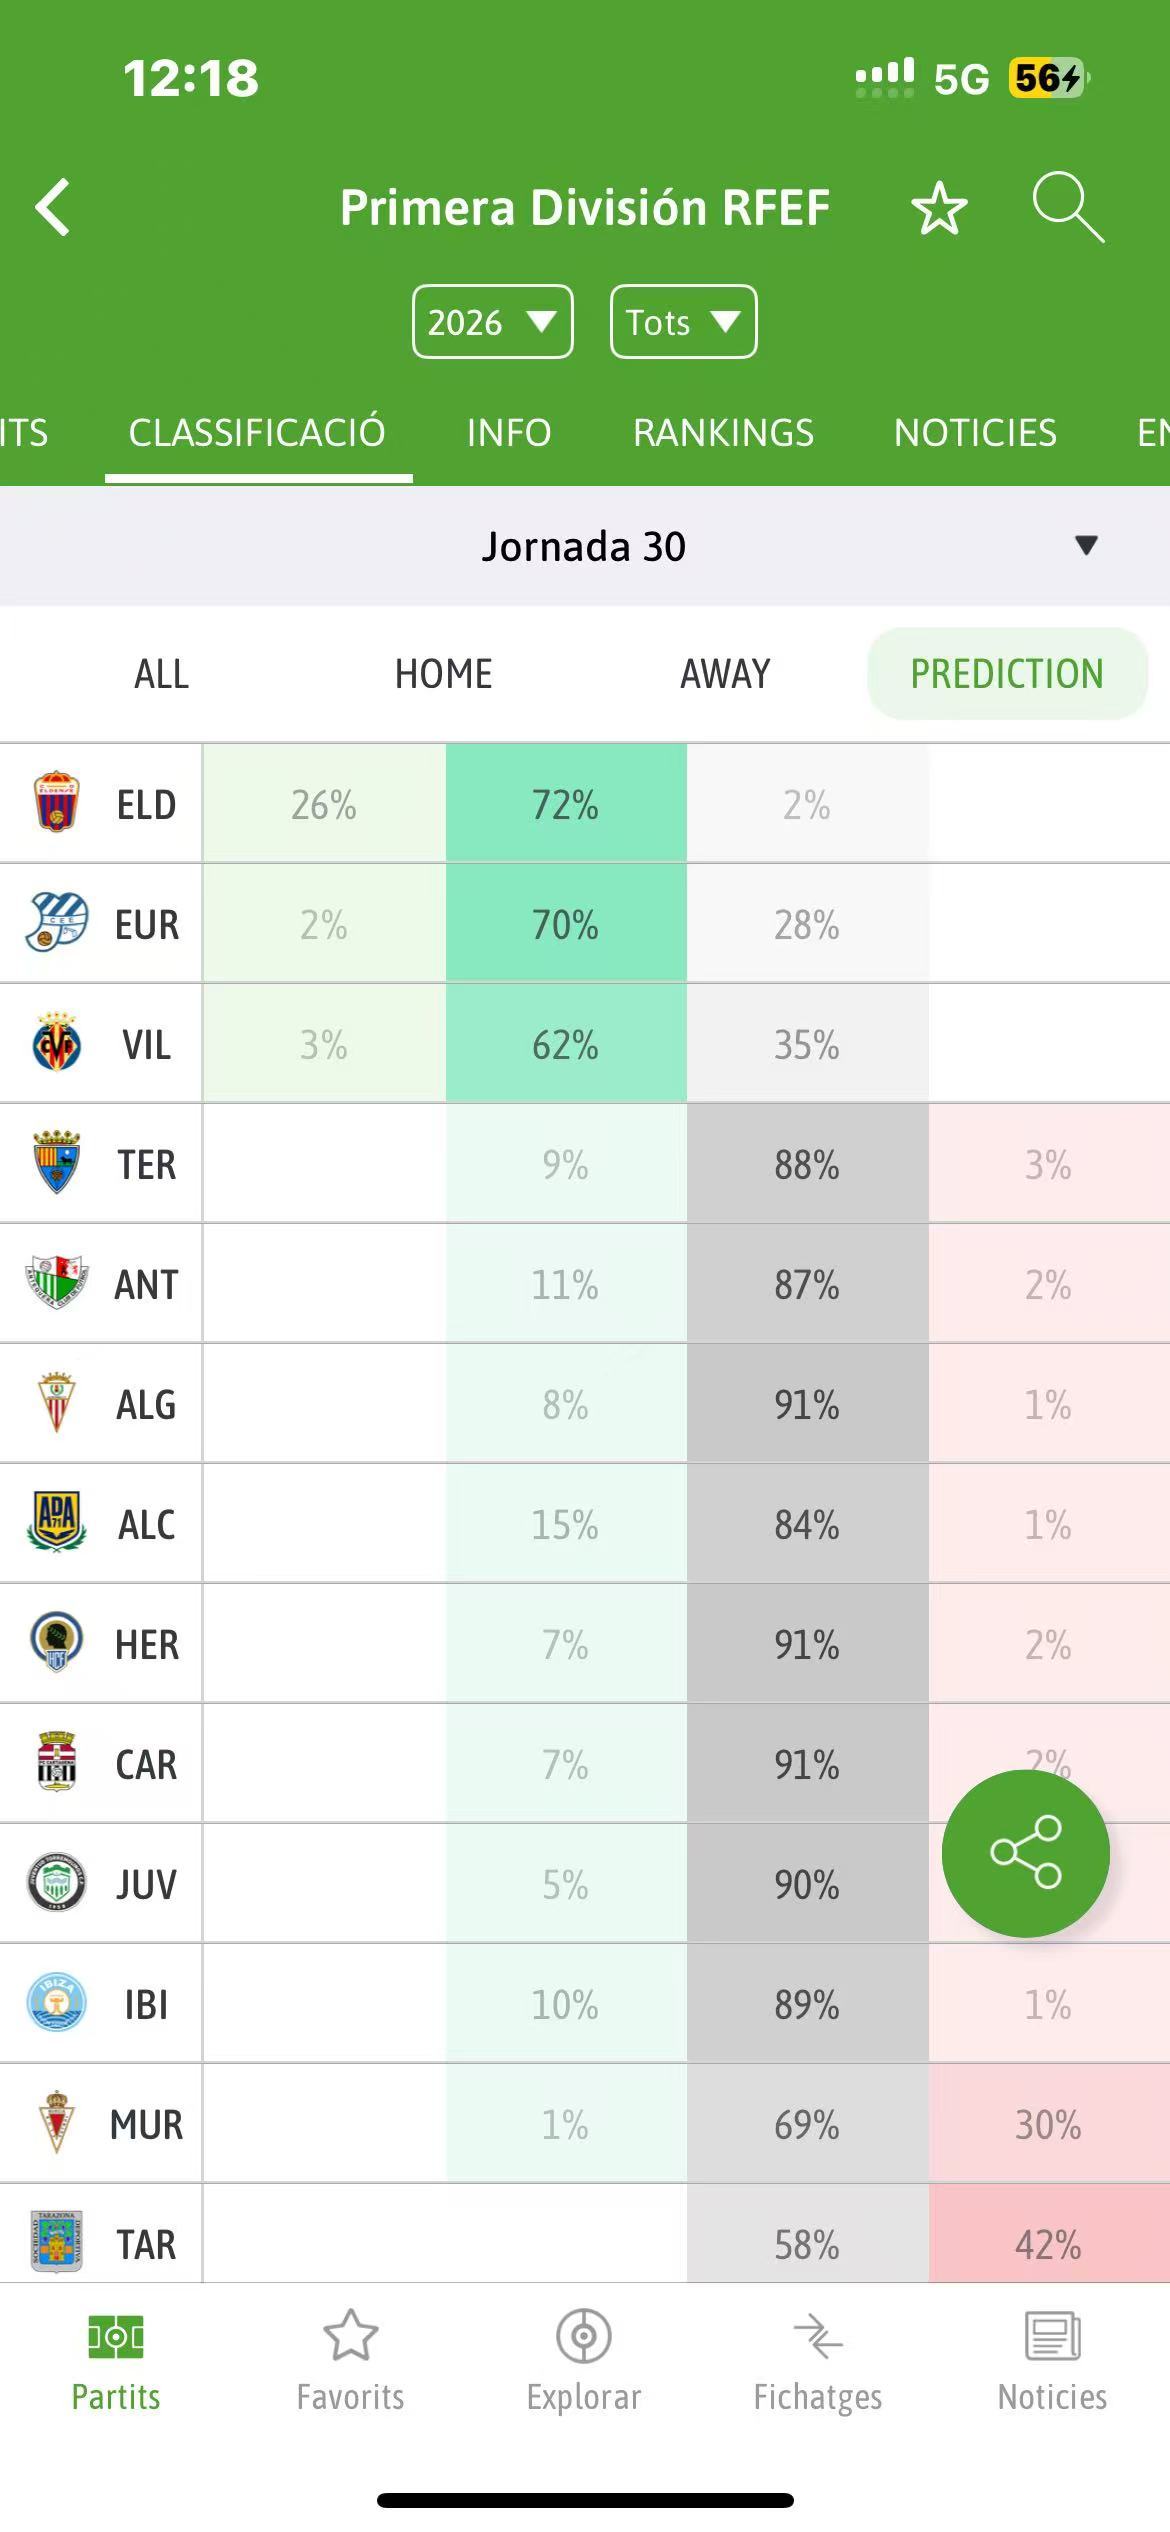Viewport: 1170px width, 2532px height.
Task: Favorite the league with the star icon
Action: pyautogui.click(x=939, y=208)
